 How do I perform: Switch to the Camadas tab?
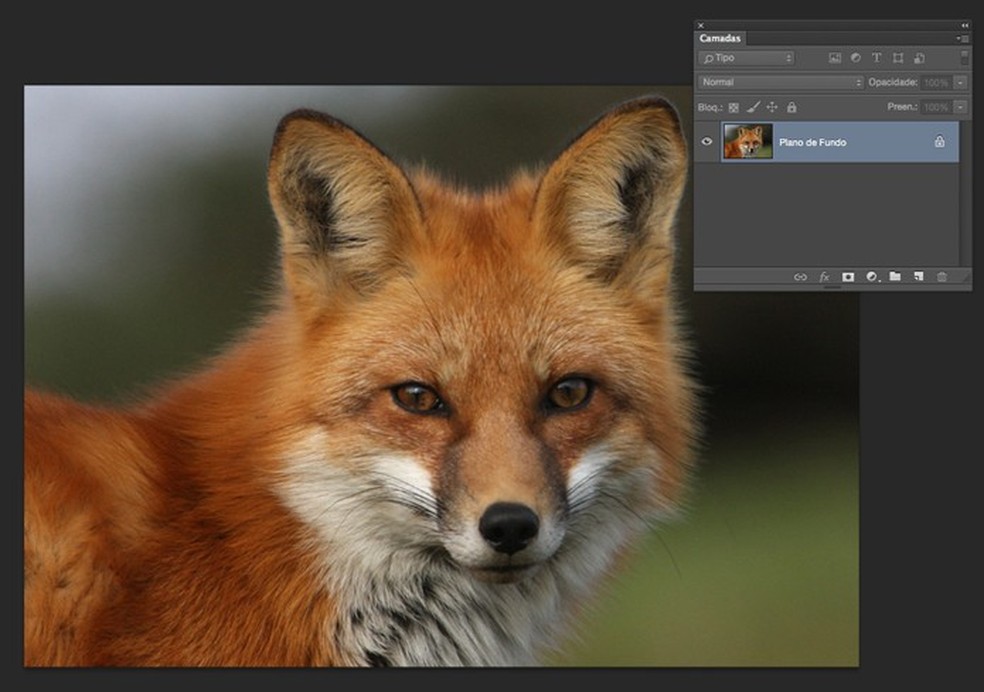tap(720, 38)
